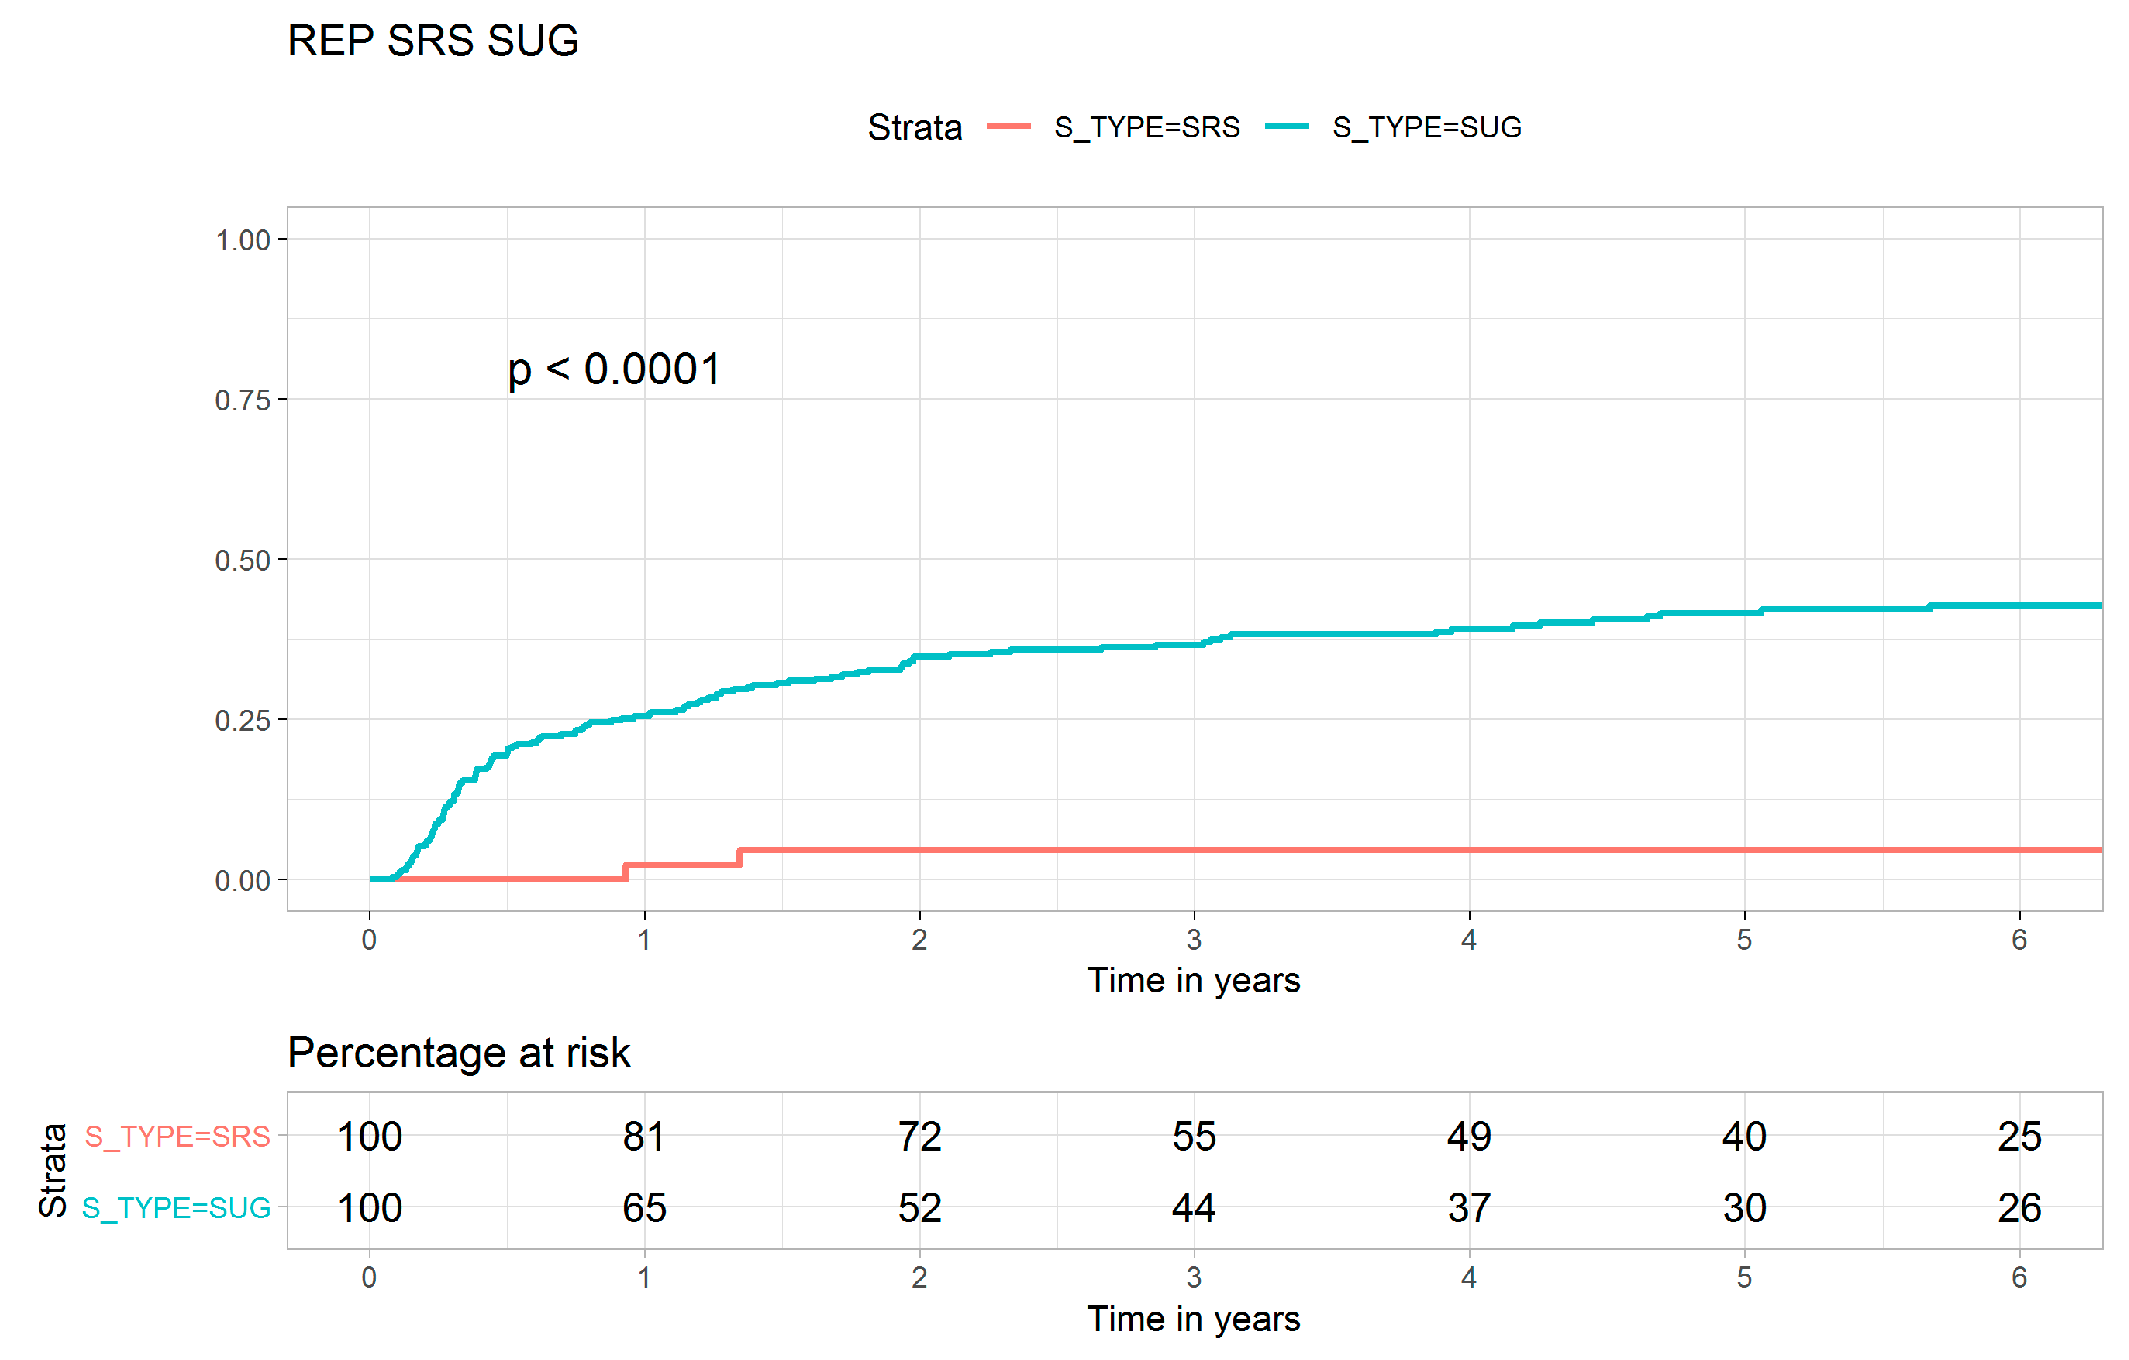This screenshot has height=1360, width=2129.
Task: Click the value 65 in risk table
Action: tap(644, 1208)
